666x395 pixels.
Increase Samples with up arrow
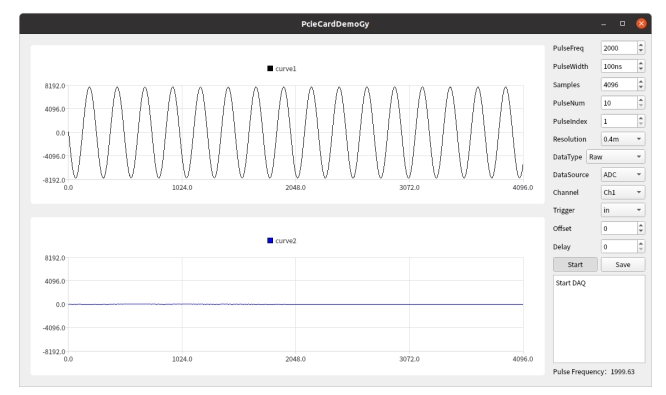pos(641,81)
